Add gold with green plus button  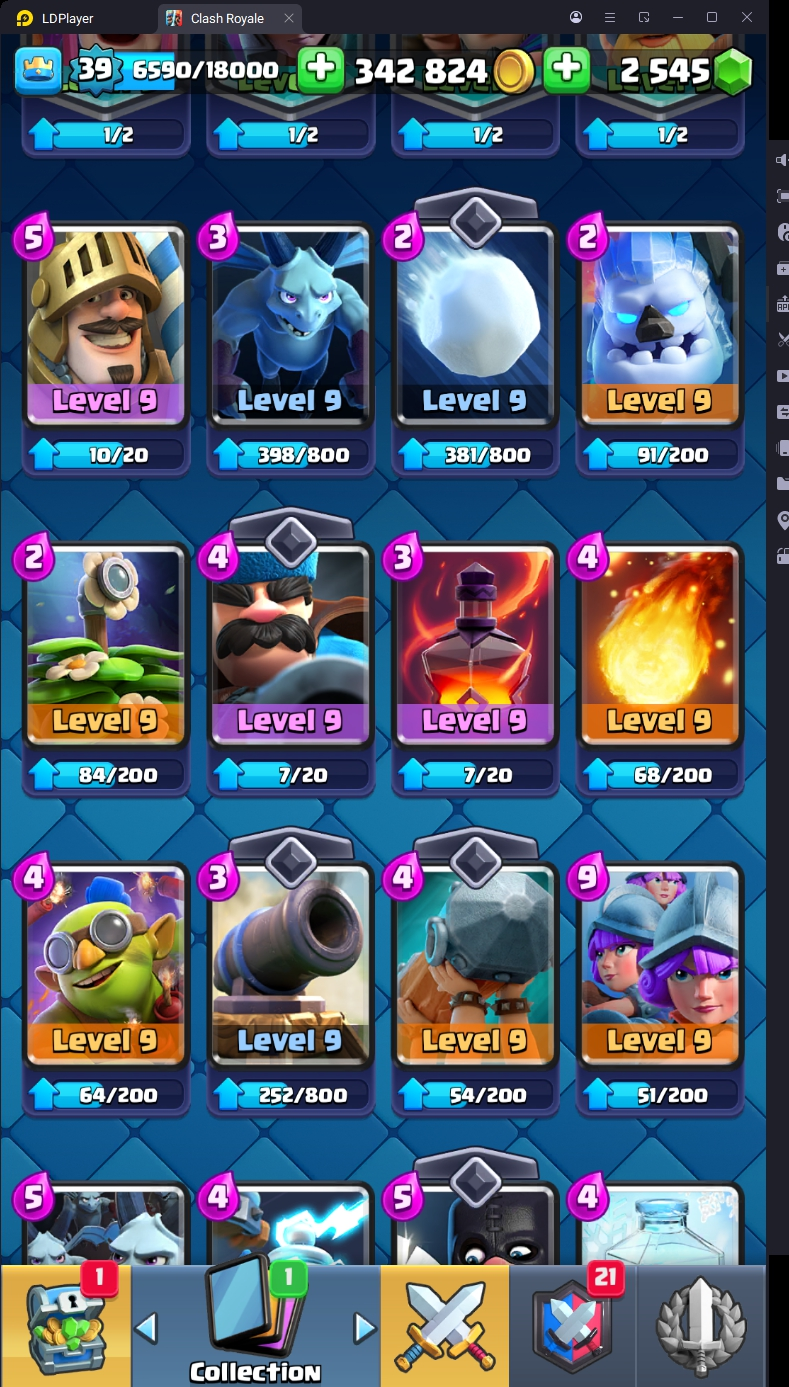(320, 69)
